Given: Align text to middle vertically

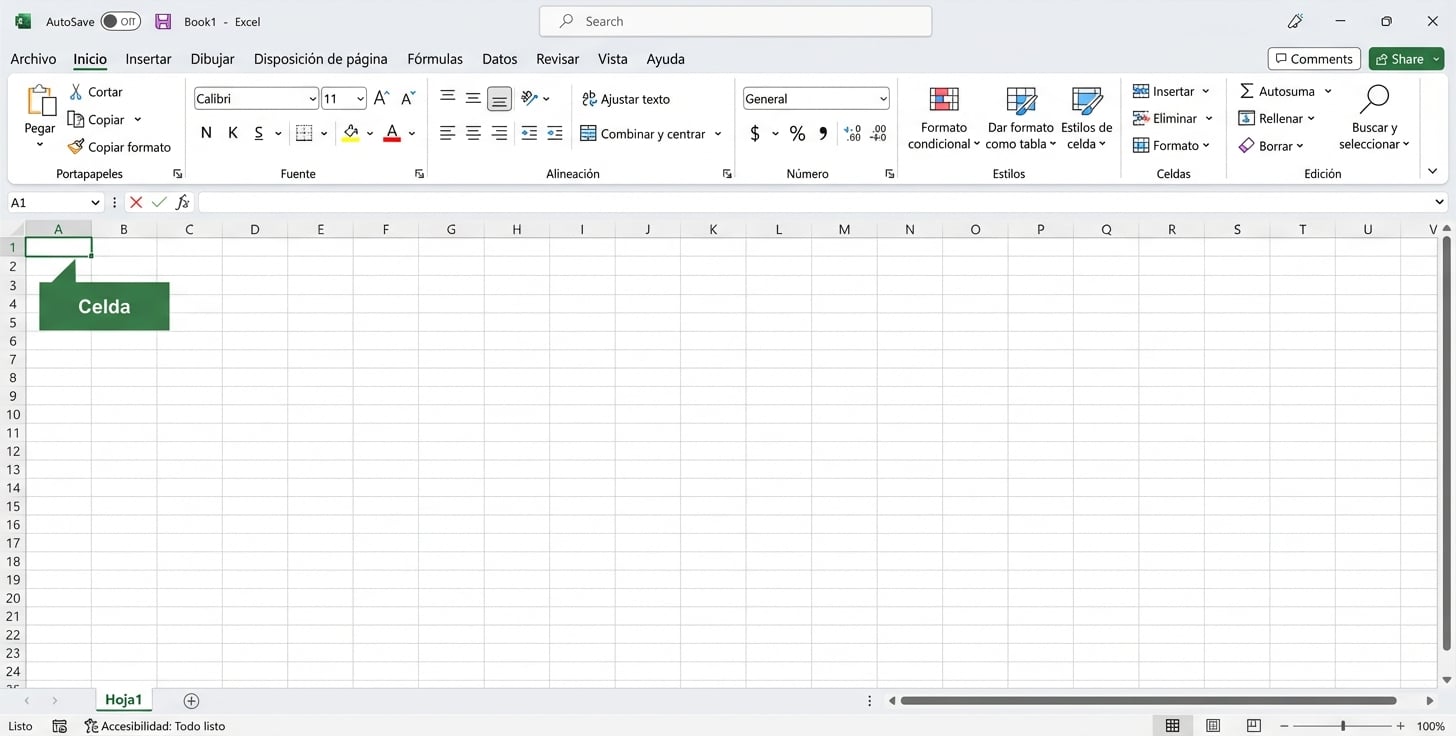Looking at the screenshot, I should (x=473, y=98).
